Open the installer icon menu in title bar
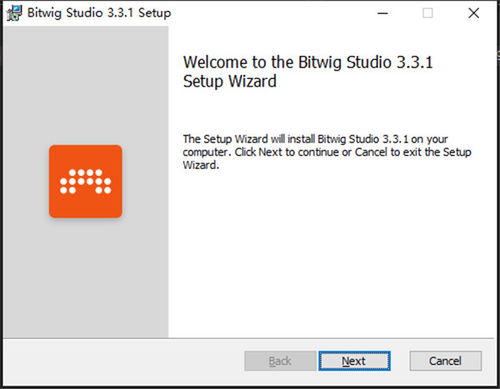This screenshot has width=500, height=389. pos(14,13)
